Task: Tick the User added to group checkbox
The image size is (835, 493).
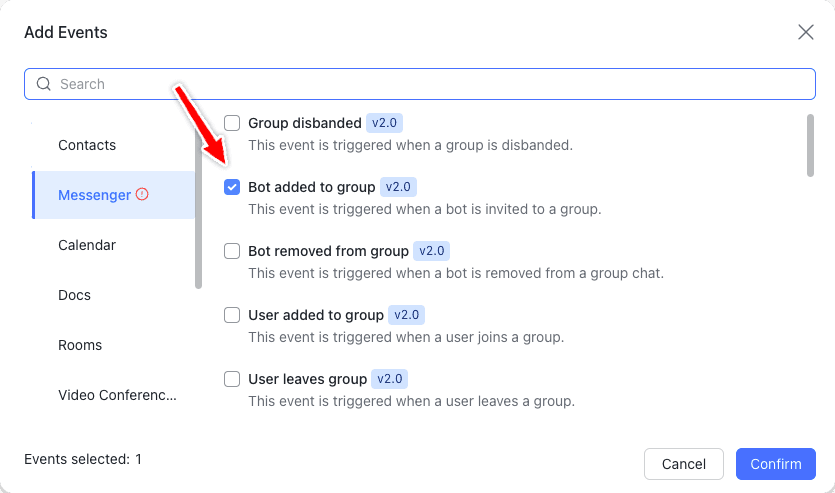Action: [232, 315]
